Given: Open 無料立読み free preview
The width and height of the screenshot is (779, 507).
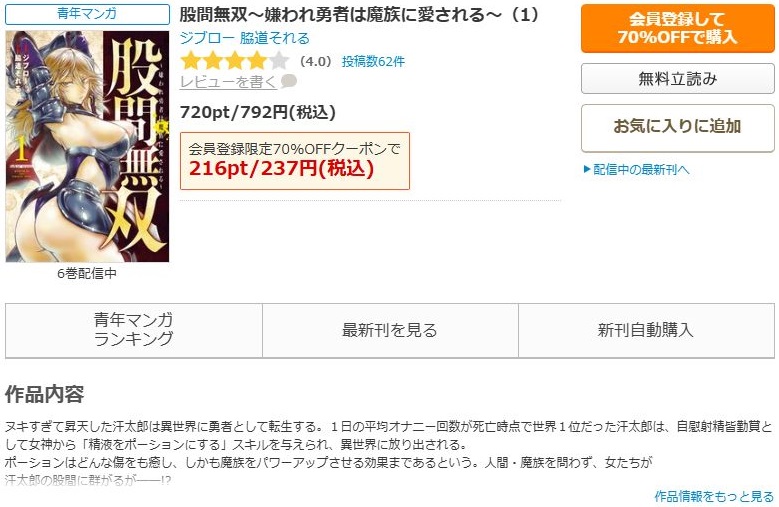Looking at the screenshot, I should click(678, 79).
